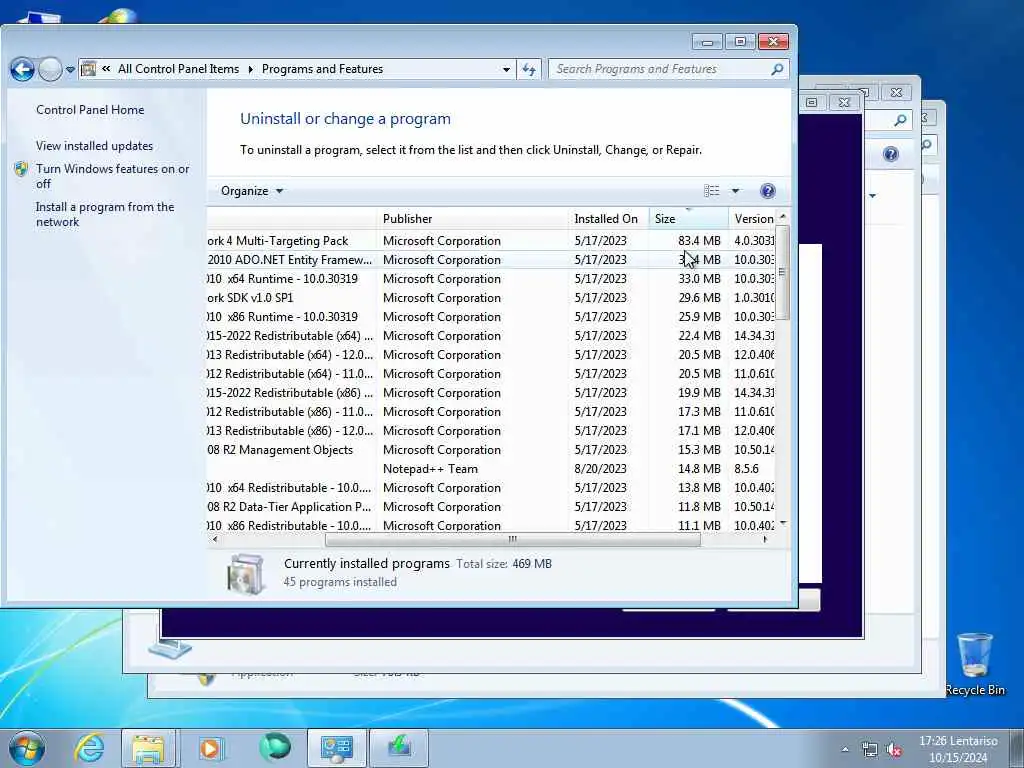
Task: Click the installer taskbar button with green arrow
Action: 399,748
